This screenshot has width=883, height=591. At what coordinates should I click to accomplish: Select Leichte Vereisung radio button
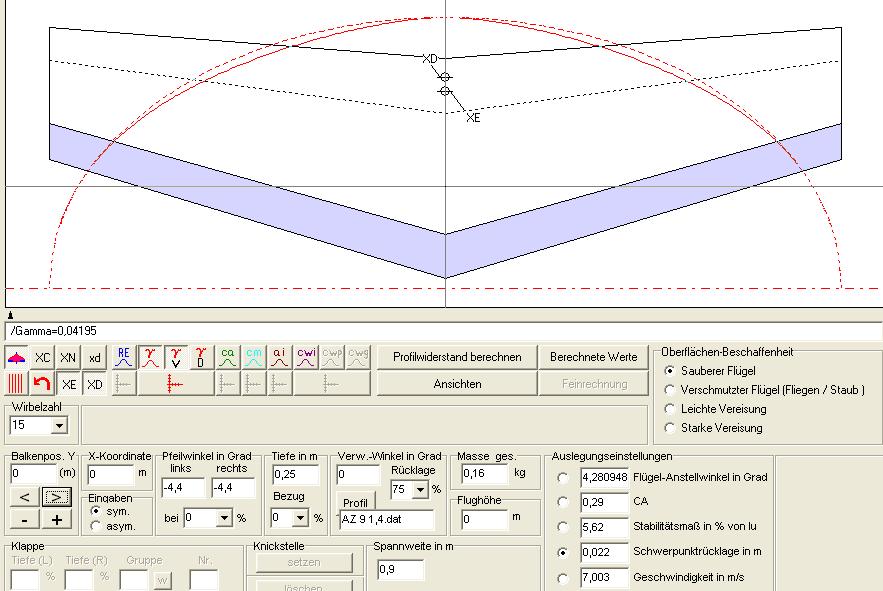670,409
